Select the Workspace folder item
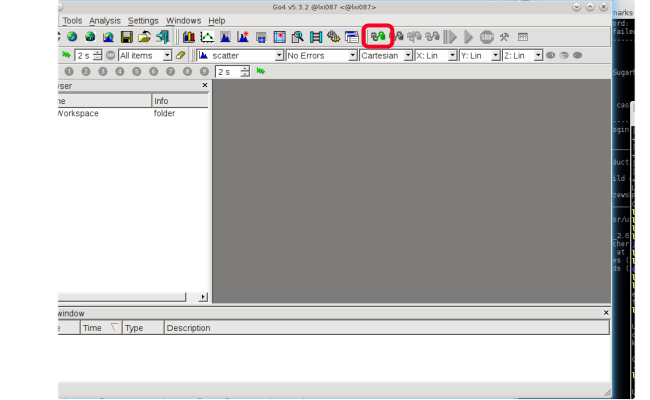 point(77,114)
